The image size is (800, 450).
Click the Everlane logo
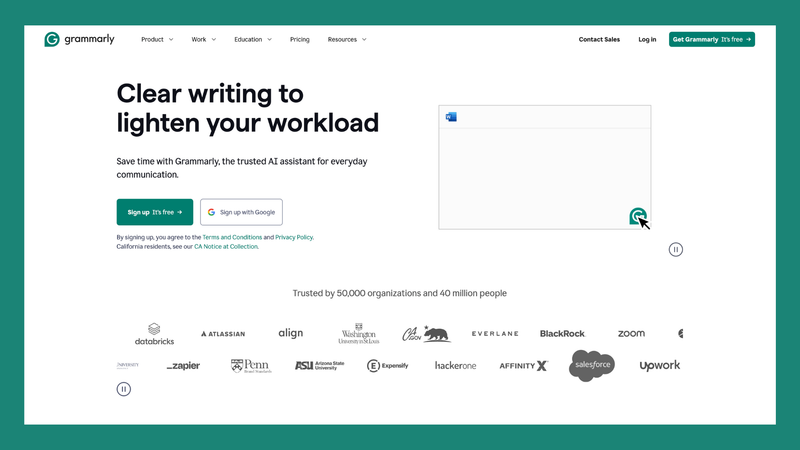[495, 334]
